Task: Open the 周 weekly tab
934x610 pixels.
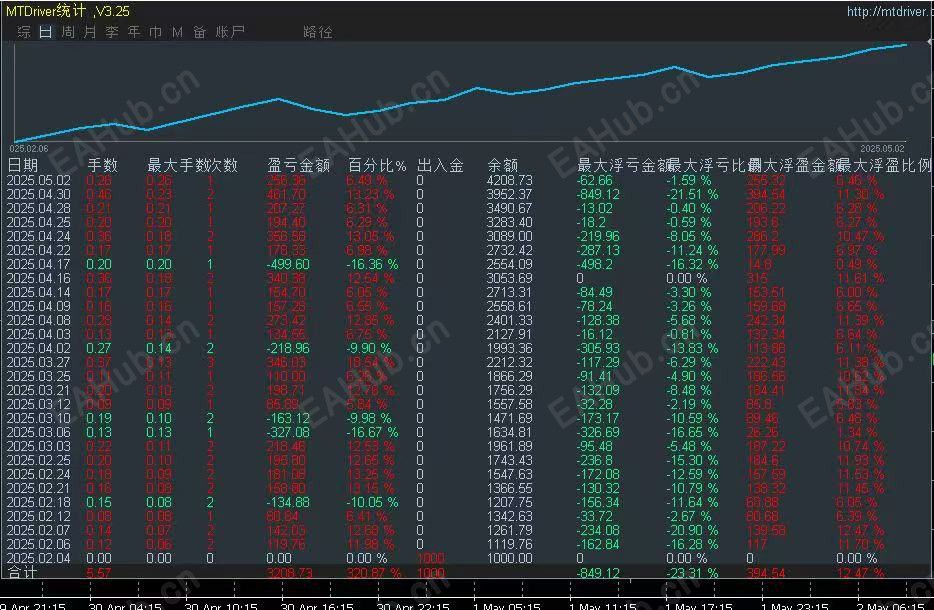Action: pos(68,32)
